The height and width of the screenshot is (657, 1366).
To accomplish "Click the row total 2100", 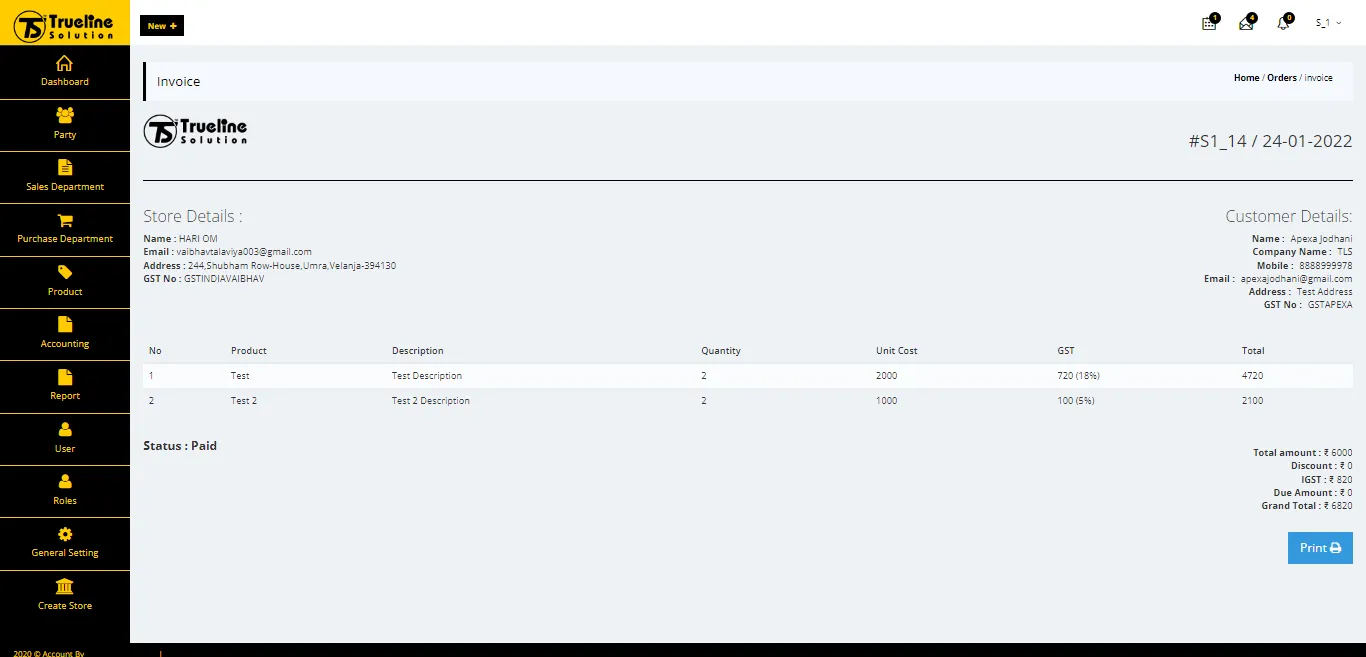I will pos(1252,401).
